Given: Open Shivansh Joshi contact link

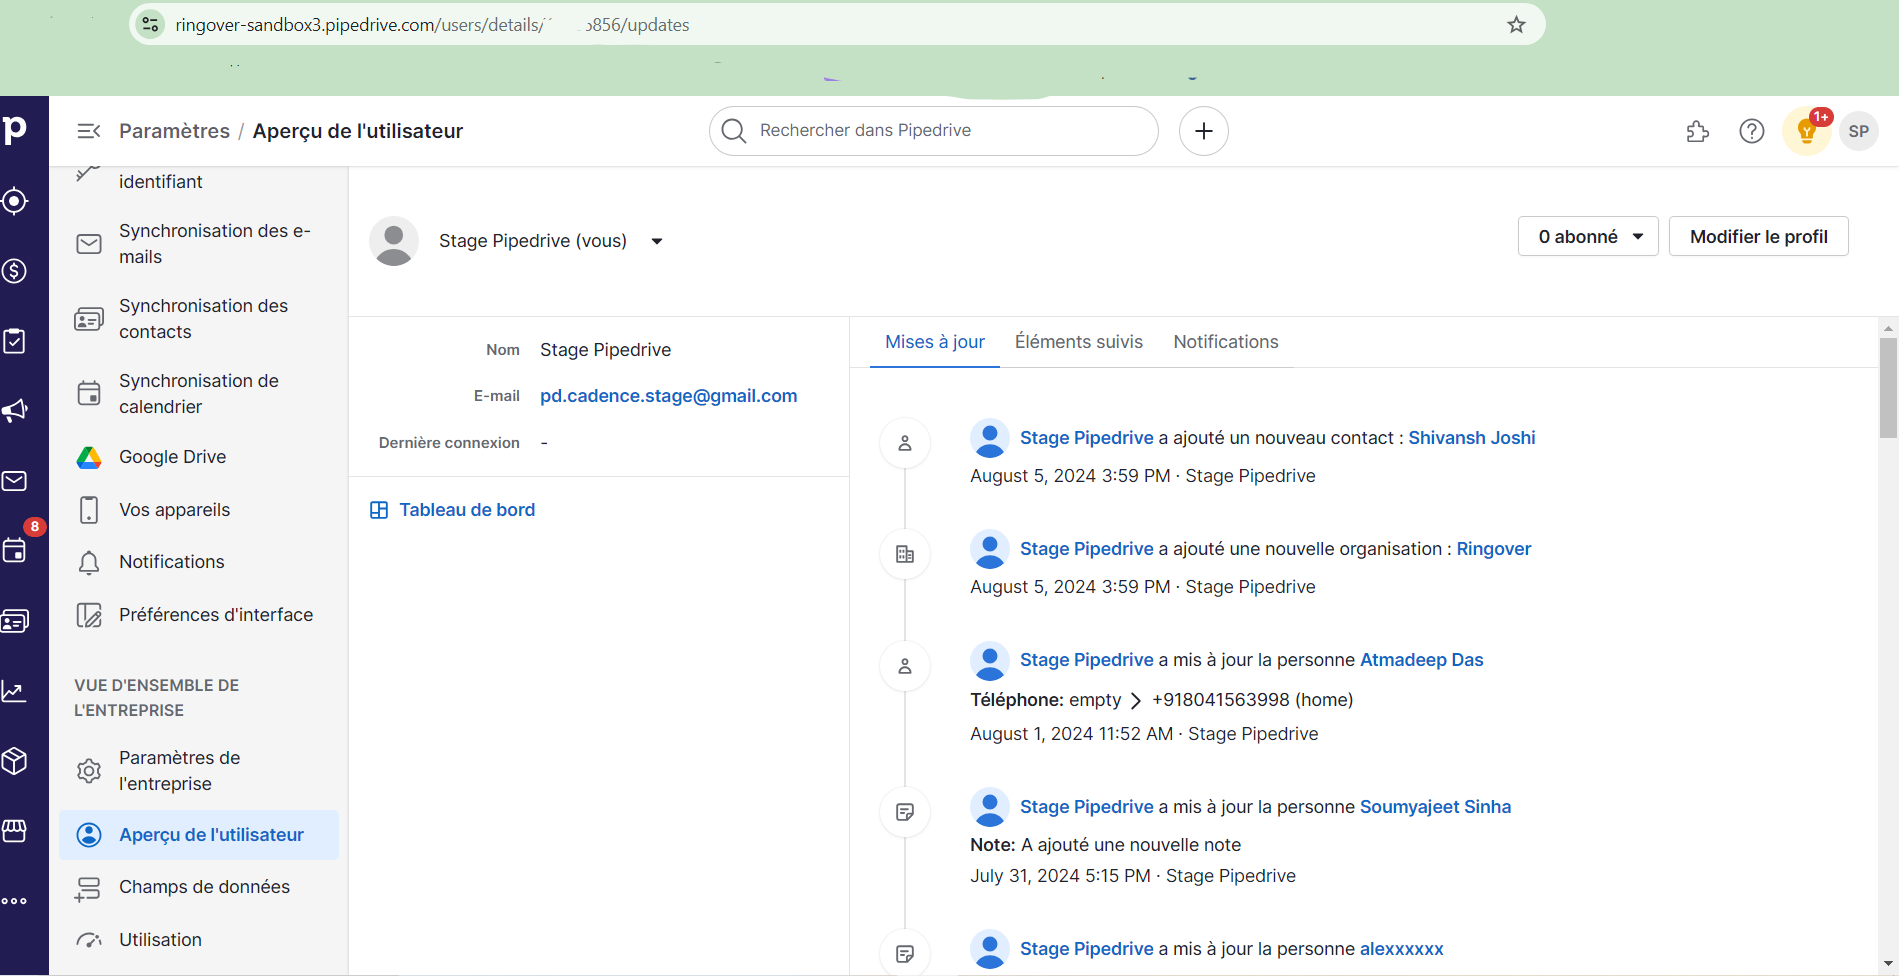Looking at the screenshot, I should tap(1471, 438).
